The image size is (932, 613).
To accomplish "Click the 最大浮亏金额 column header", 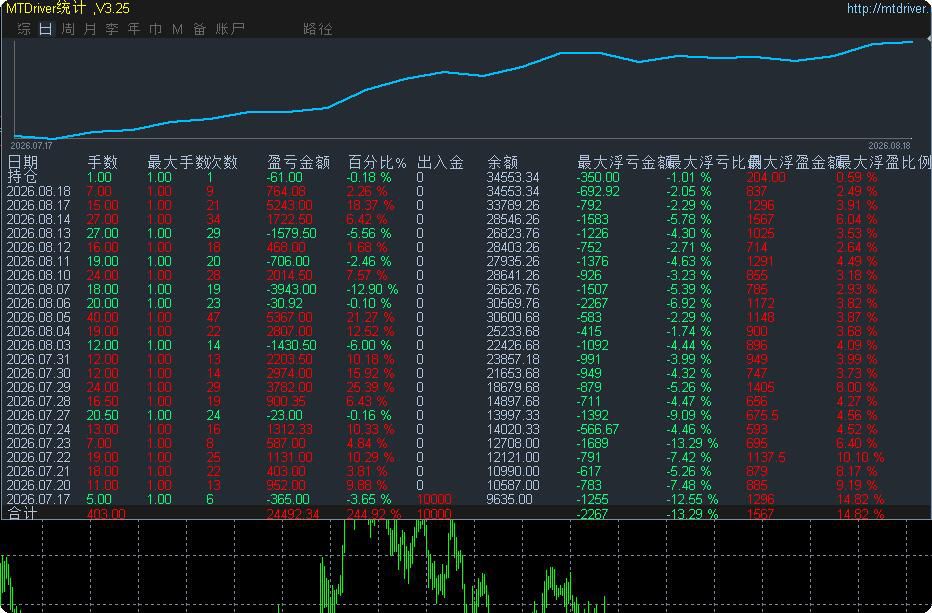I will pos(624,162).
